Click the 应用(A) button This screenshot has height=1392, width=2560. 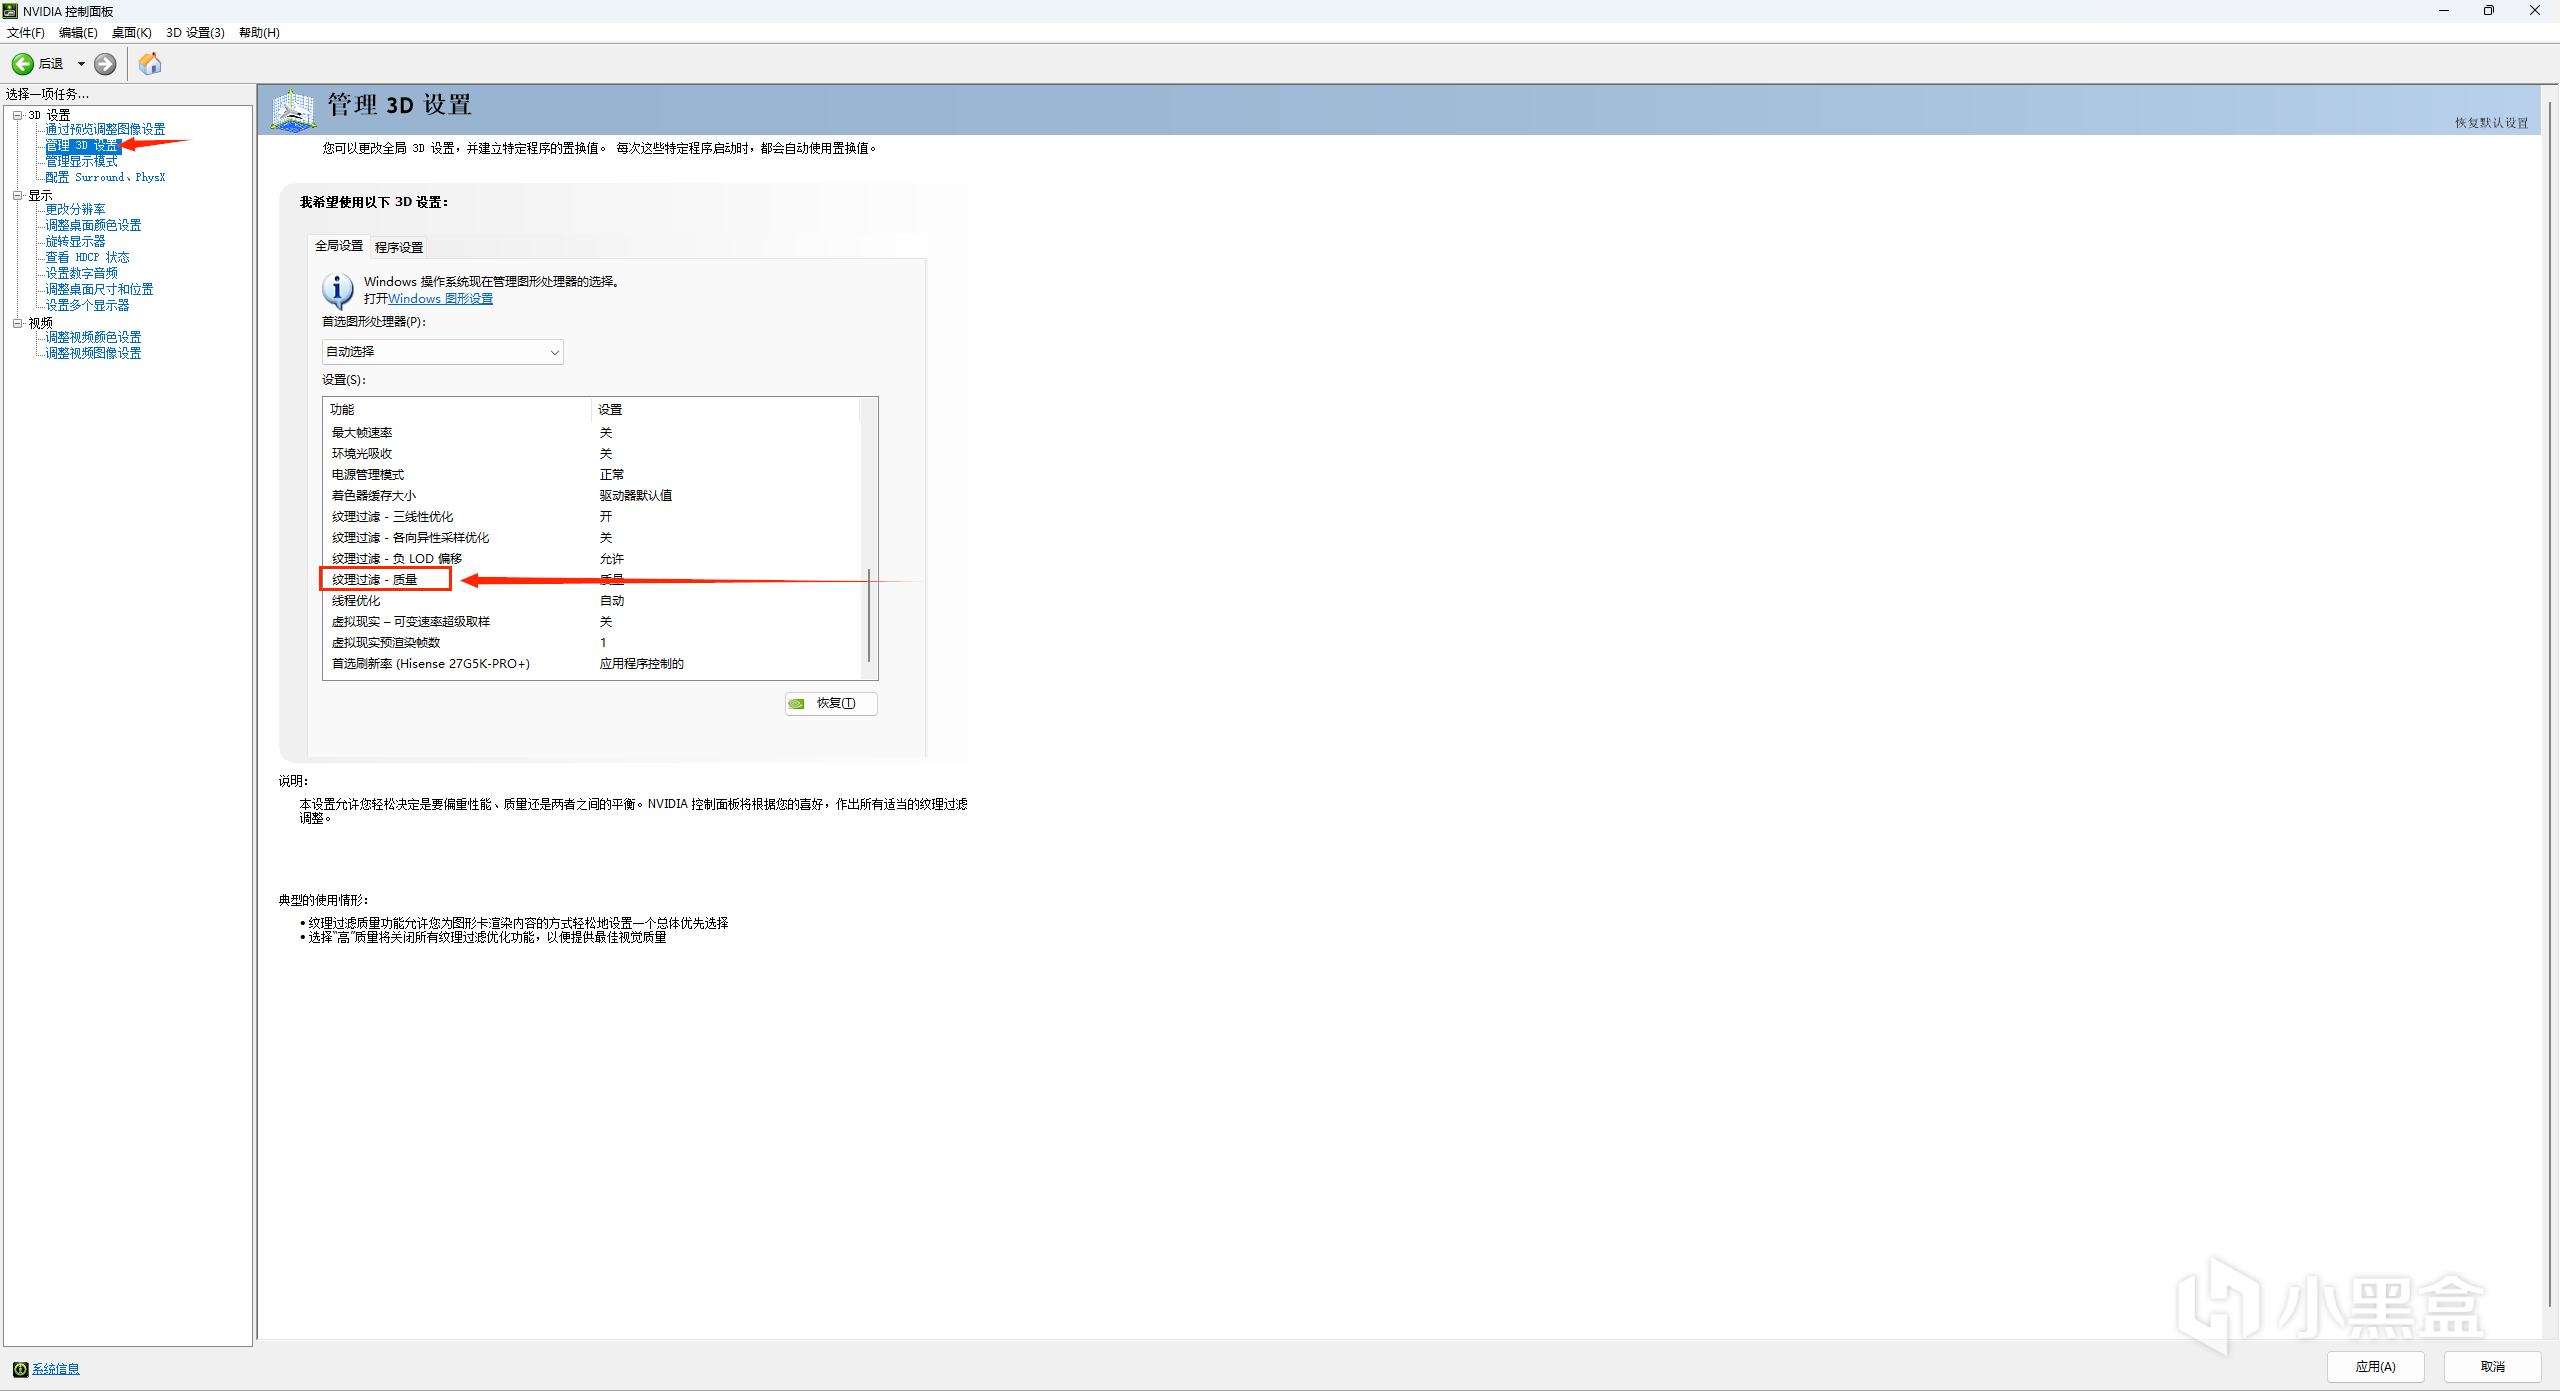coord(2374,1367)
